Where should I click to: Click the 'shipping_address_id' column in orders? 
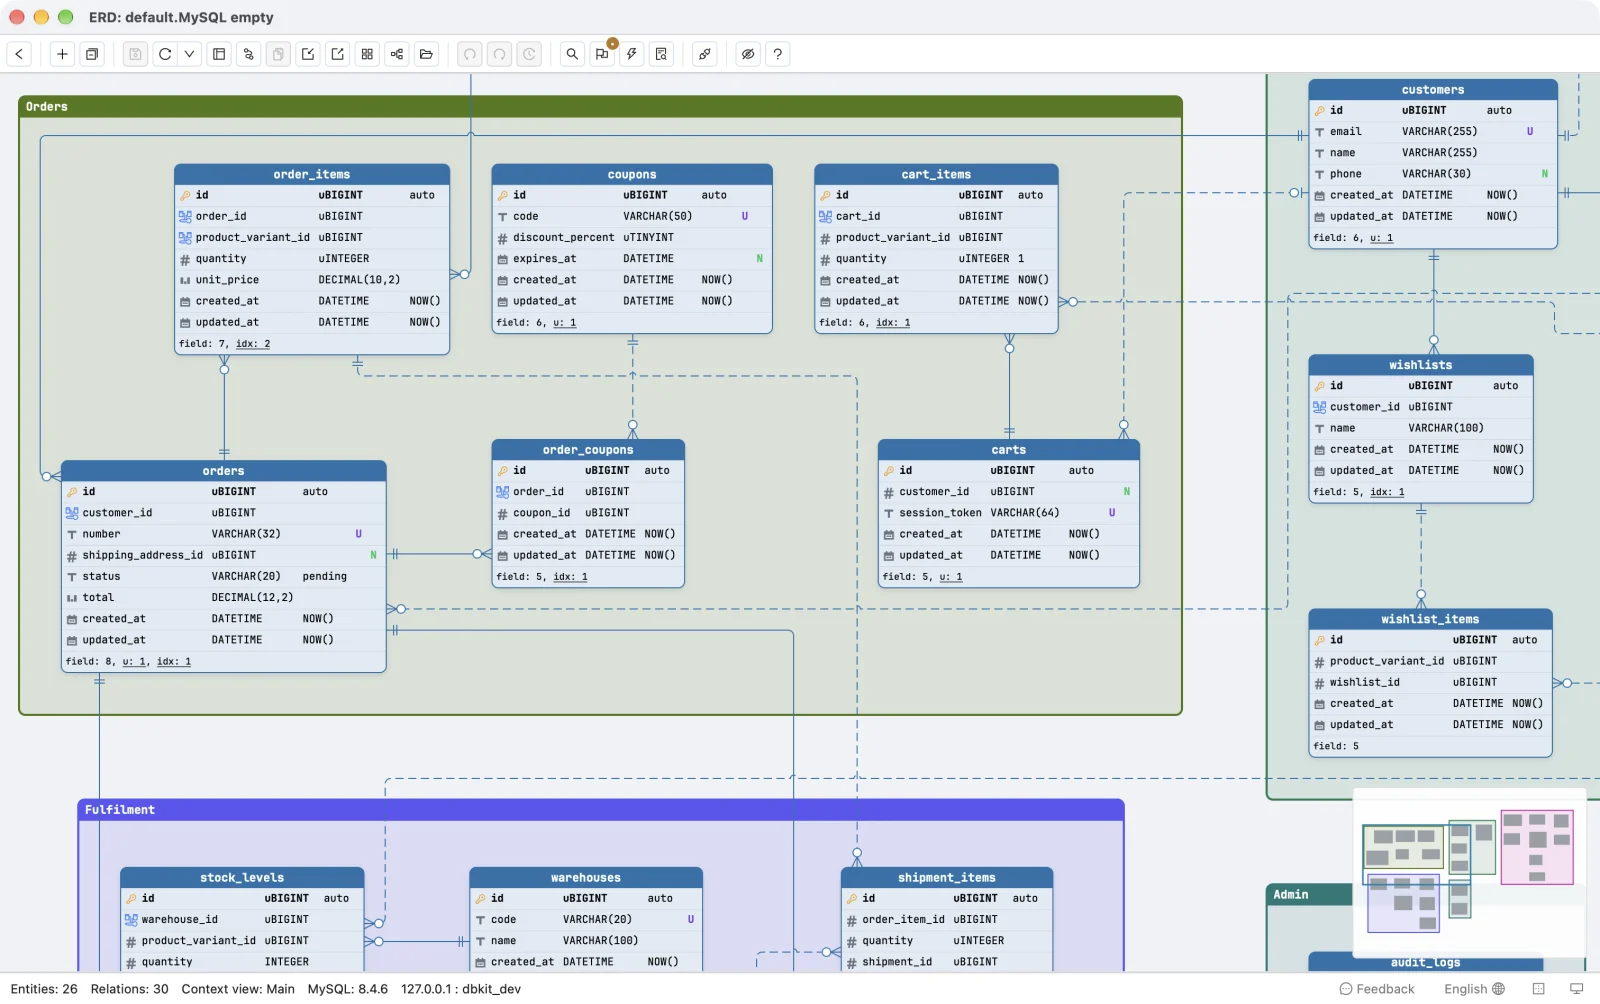[x=224, y=555]
